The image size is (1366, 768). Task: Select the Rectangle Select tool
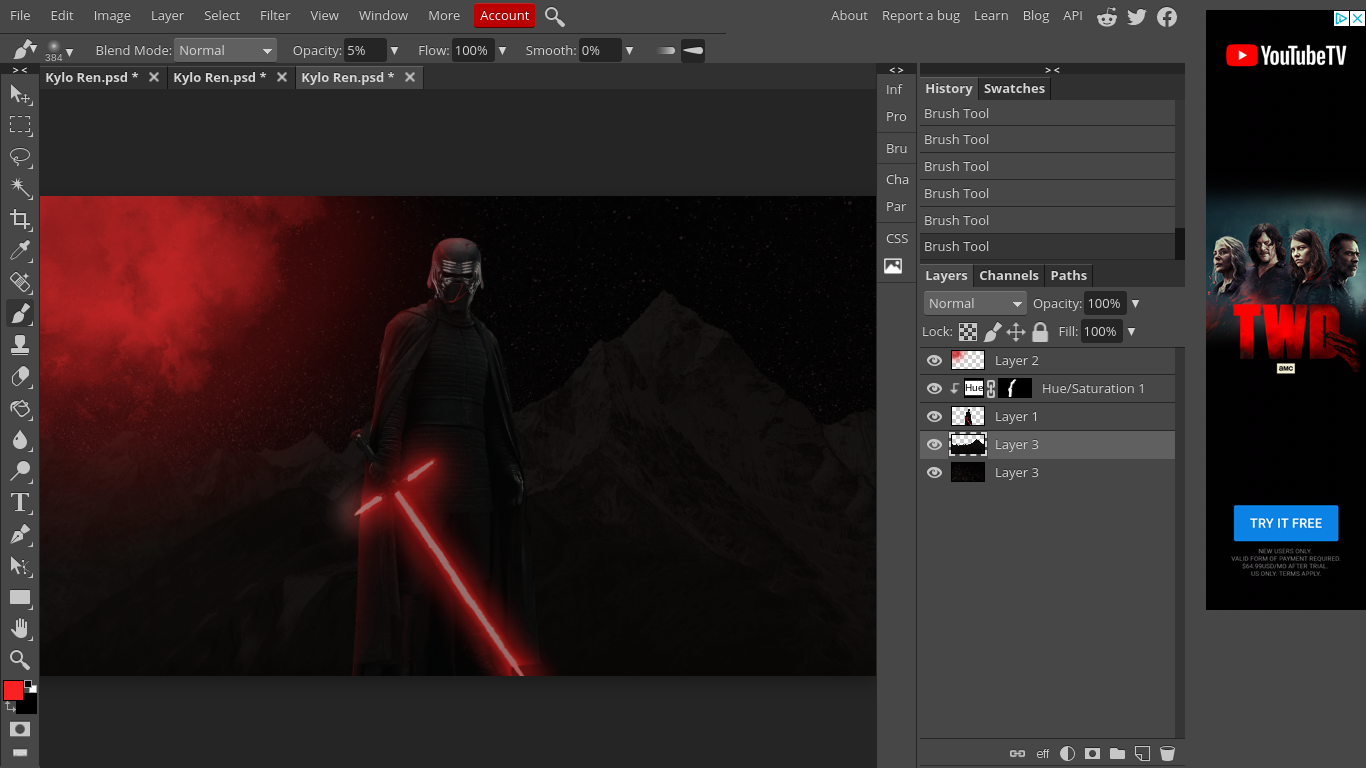click(19, 125)
